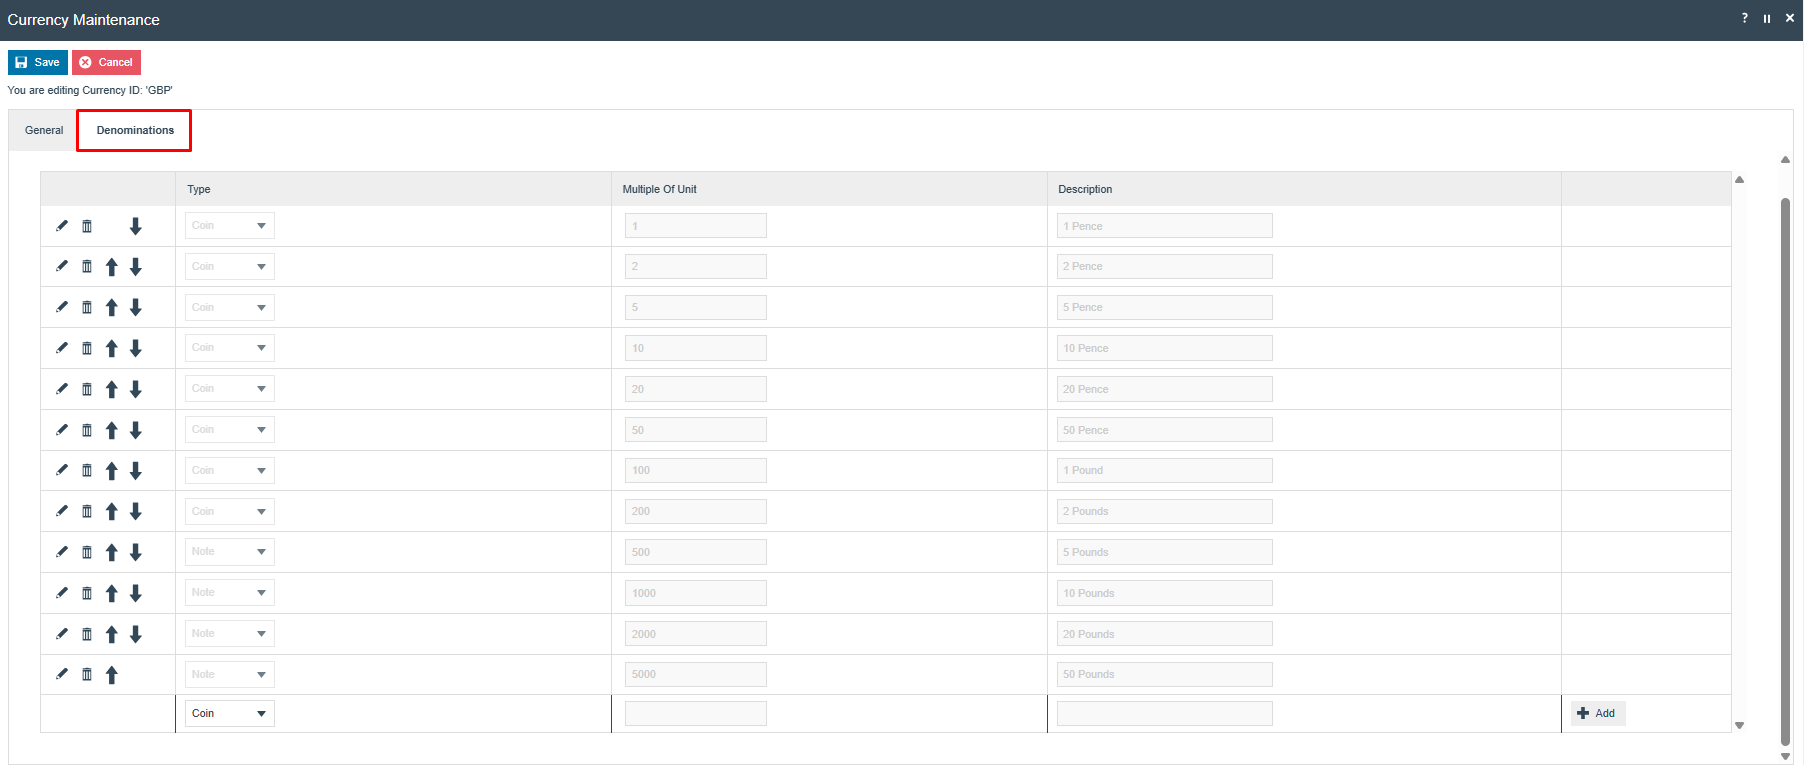Click the grid's scroll up arrow
The image size is (1804, 765).
(1740, 180)
